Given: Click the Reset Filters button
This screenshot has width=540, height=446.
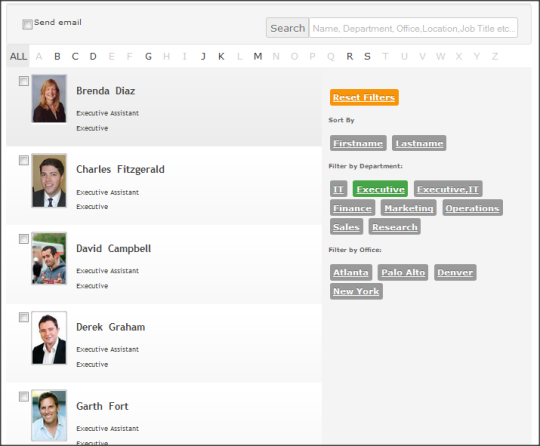Looking at the screenshot, I should (364, 97).
